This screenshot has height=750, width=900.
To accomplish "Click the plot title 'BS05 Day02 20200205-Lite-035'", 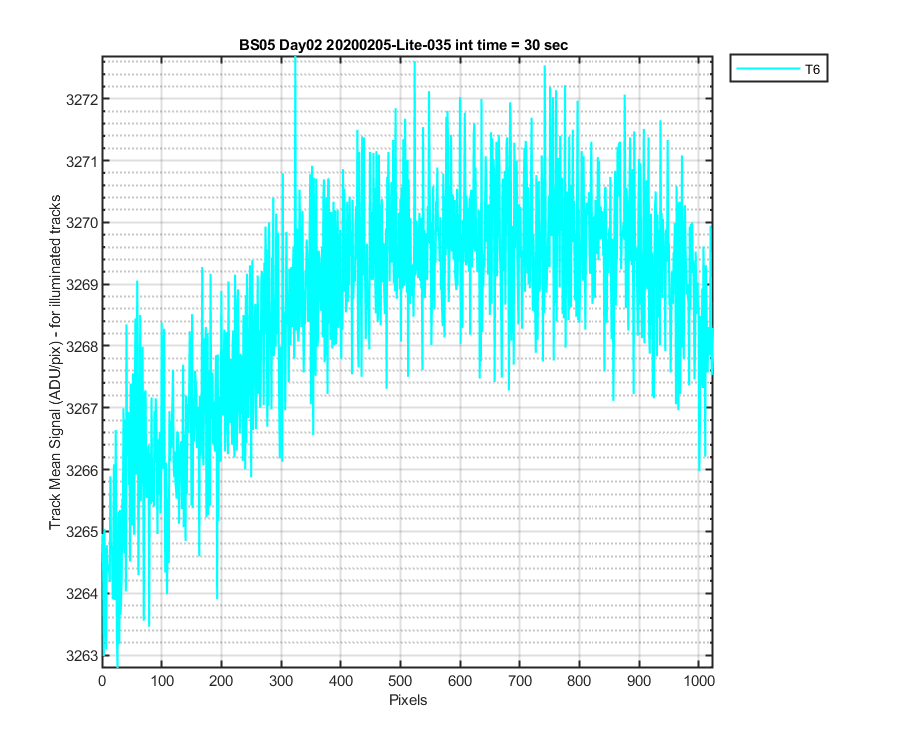I will (x=403, y=45).
